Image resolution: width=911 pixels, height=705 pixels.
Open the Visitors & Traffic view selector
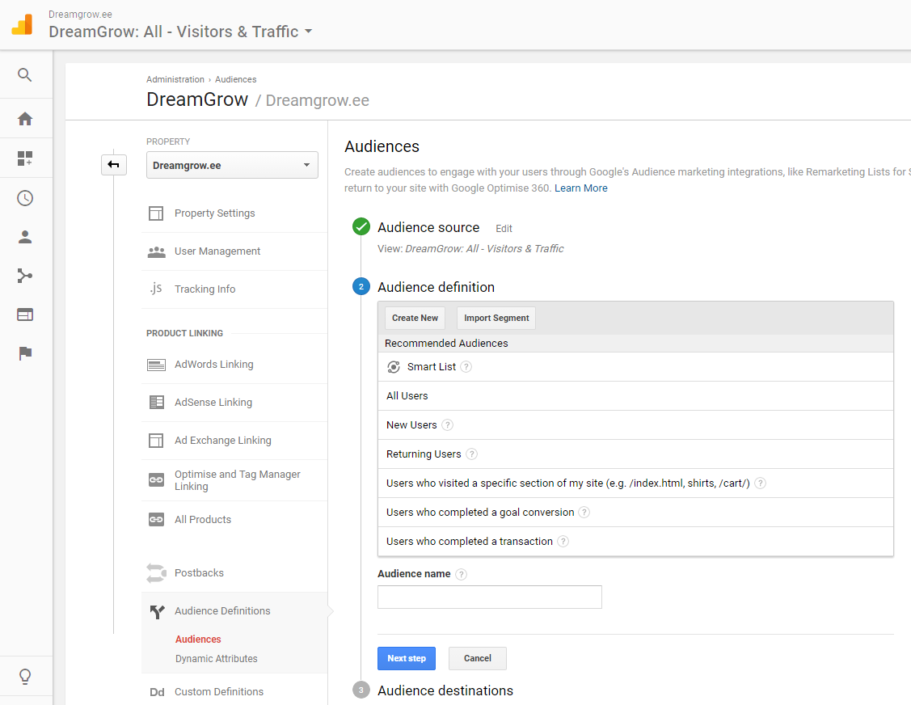(181, 31)
